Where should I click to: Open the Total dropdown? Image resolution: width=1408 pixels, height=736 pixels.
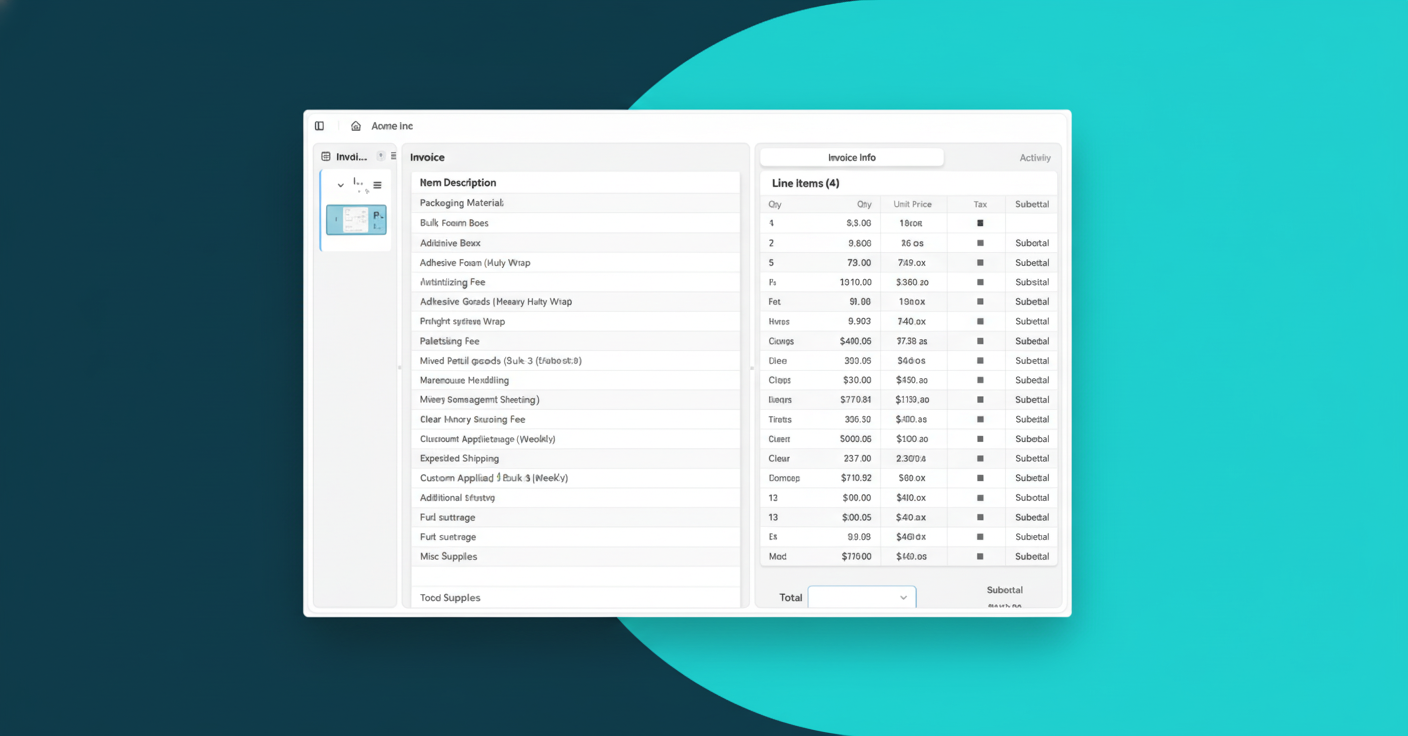click(862, 597)
